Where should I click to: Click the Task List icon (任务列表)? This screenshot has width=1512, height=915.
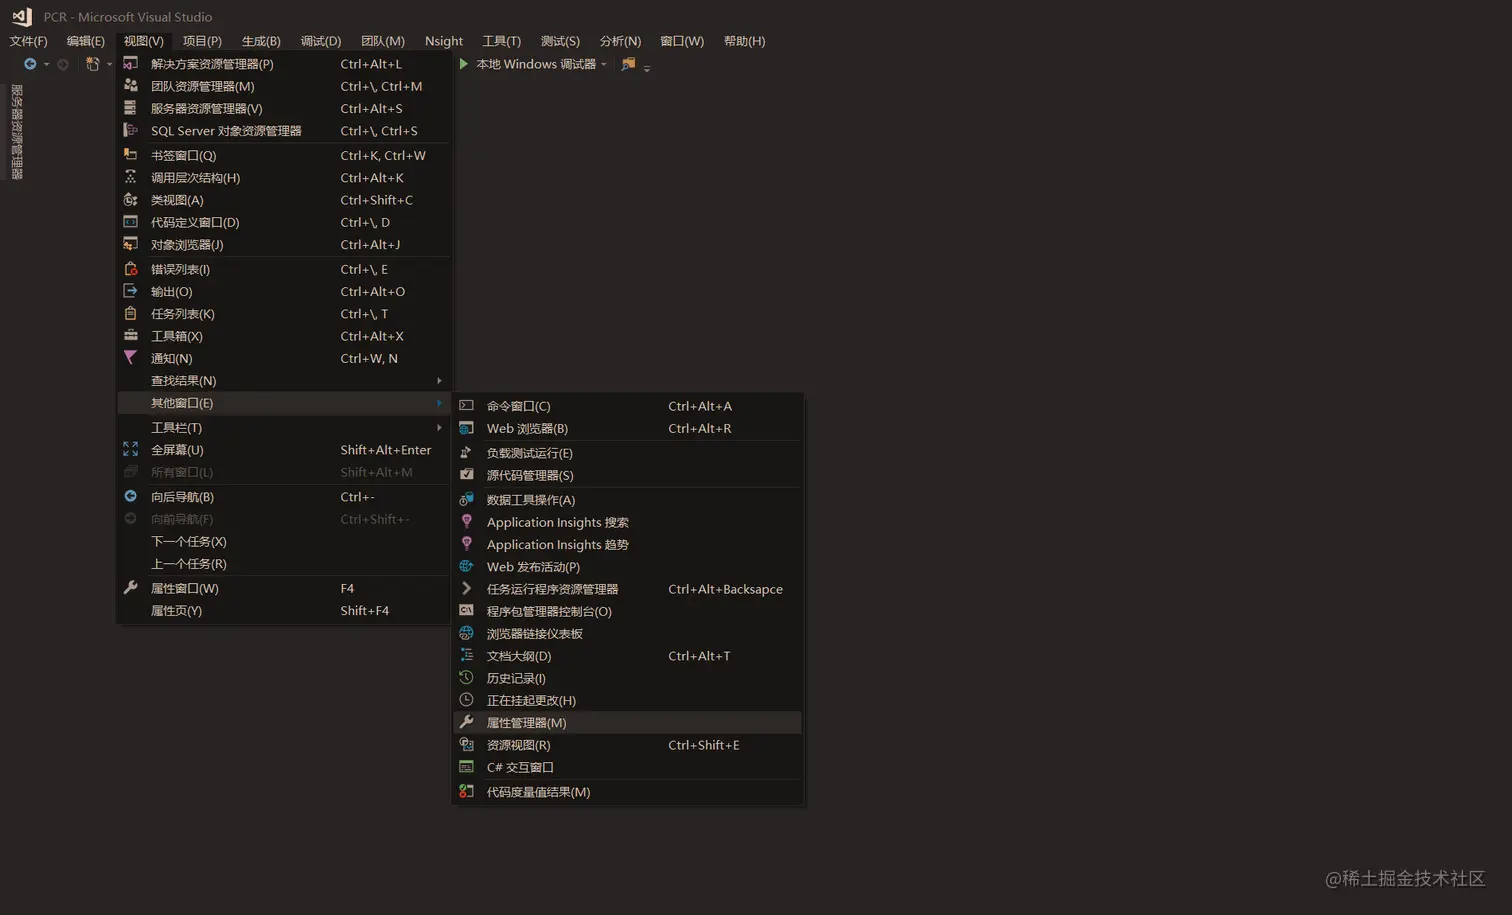pyautogui.click(x=130, y=313)
